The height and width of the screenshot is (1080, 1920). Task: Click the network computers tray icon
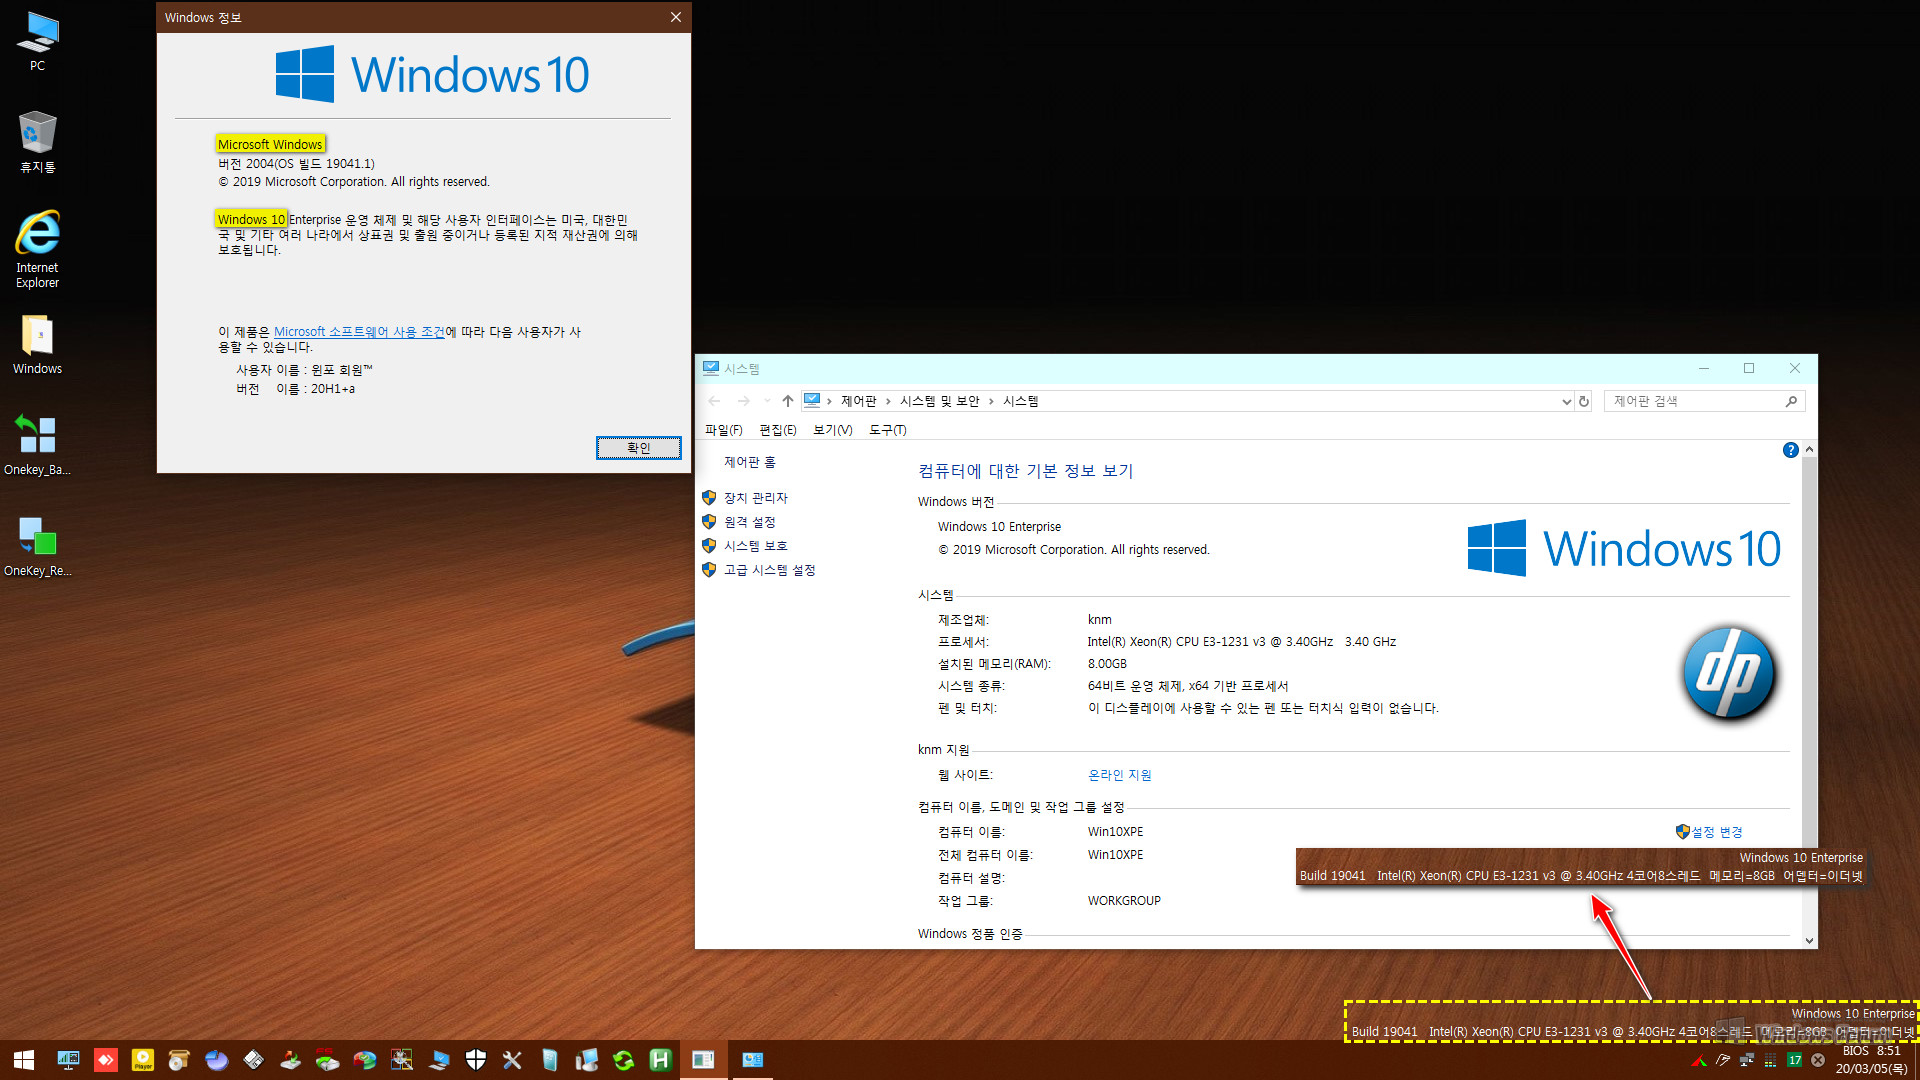[1747, 1060]
